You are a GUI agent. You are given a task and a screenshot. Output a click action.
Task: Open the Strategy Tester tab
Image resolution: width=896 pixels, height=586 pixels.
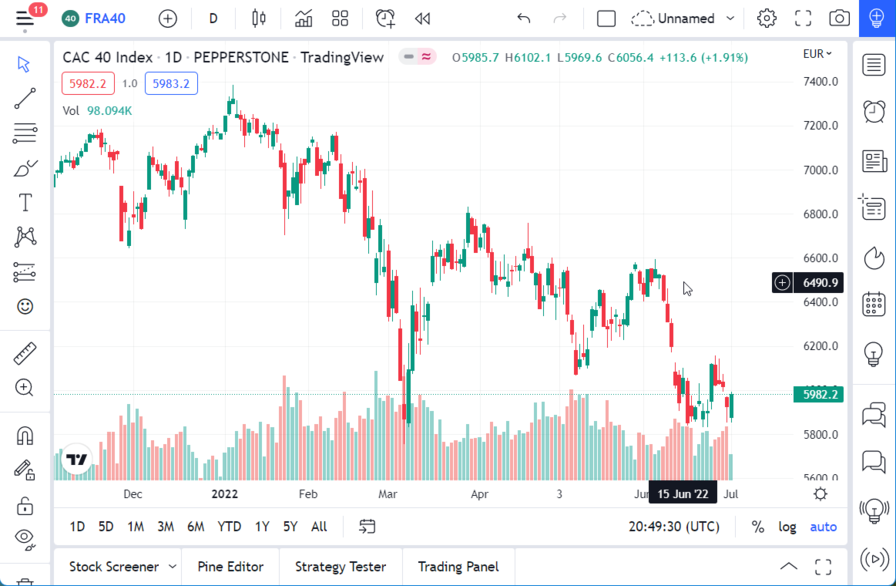[x=340, y=566]
